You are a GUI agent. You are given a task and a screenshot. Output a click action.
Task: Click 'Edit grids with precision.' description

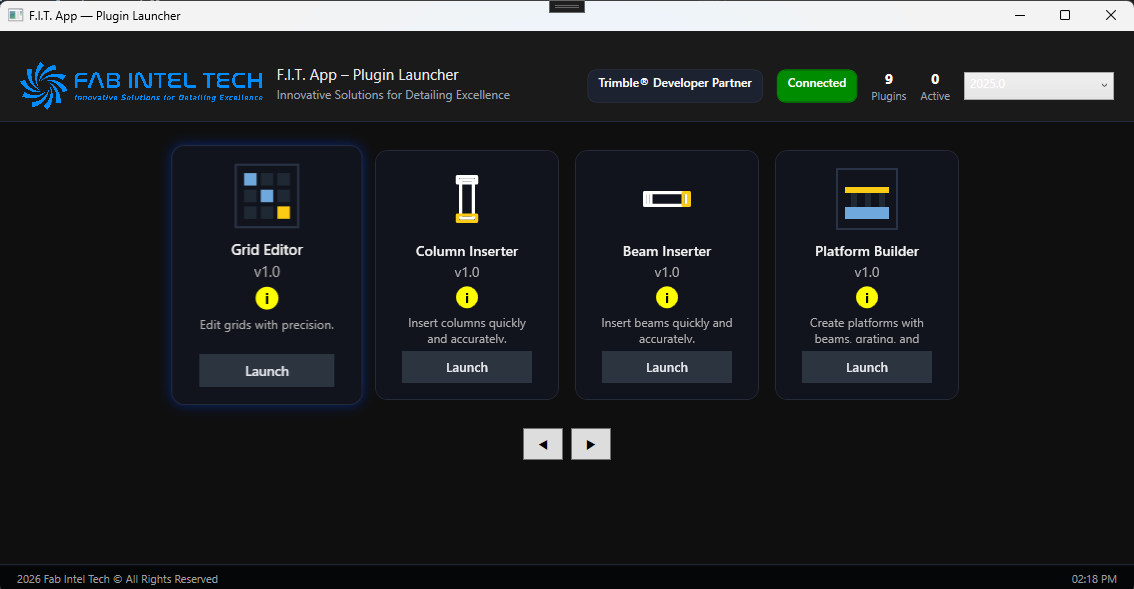pyautogui.click(x=267, y=325)
